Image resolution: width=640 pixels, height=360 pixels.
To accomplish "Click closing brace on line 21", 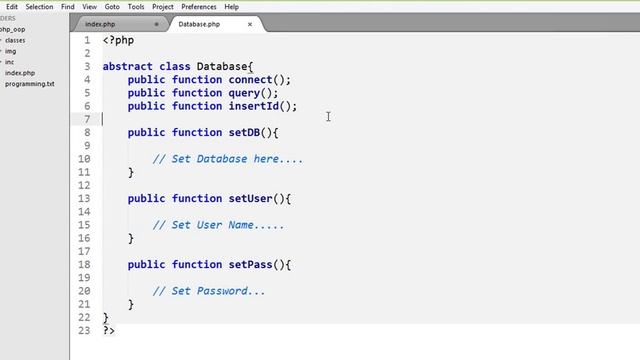I will tap(131, 304).
